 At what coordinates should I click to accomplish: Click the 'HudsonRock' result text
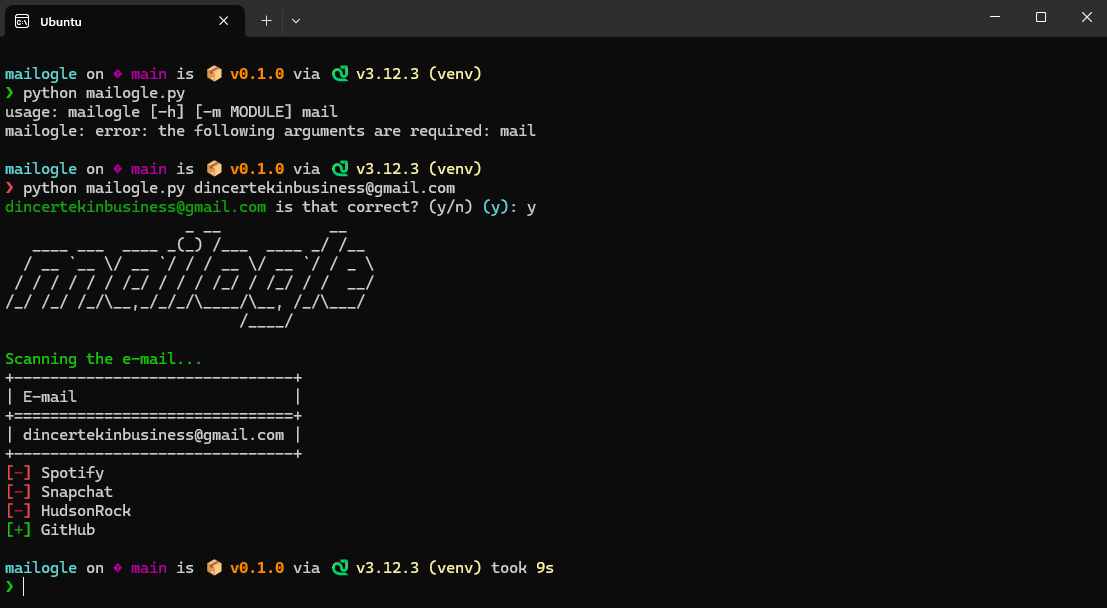[x=85, y=511]
